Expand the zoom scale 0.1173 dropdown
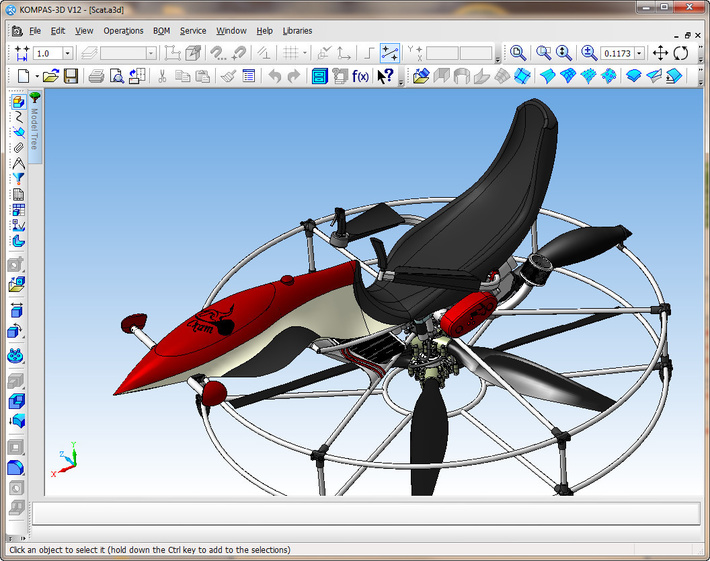The width and height of the screenshot is (710, 561). click(x=639, y=53)
